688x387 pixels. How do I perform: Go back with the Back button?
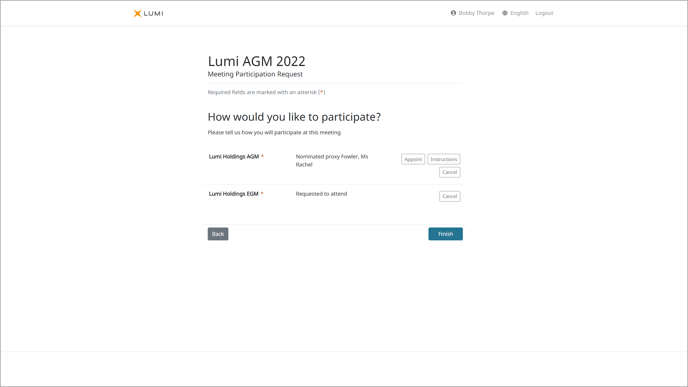[x=218, y=234]
